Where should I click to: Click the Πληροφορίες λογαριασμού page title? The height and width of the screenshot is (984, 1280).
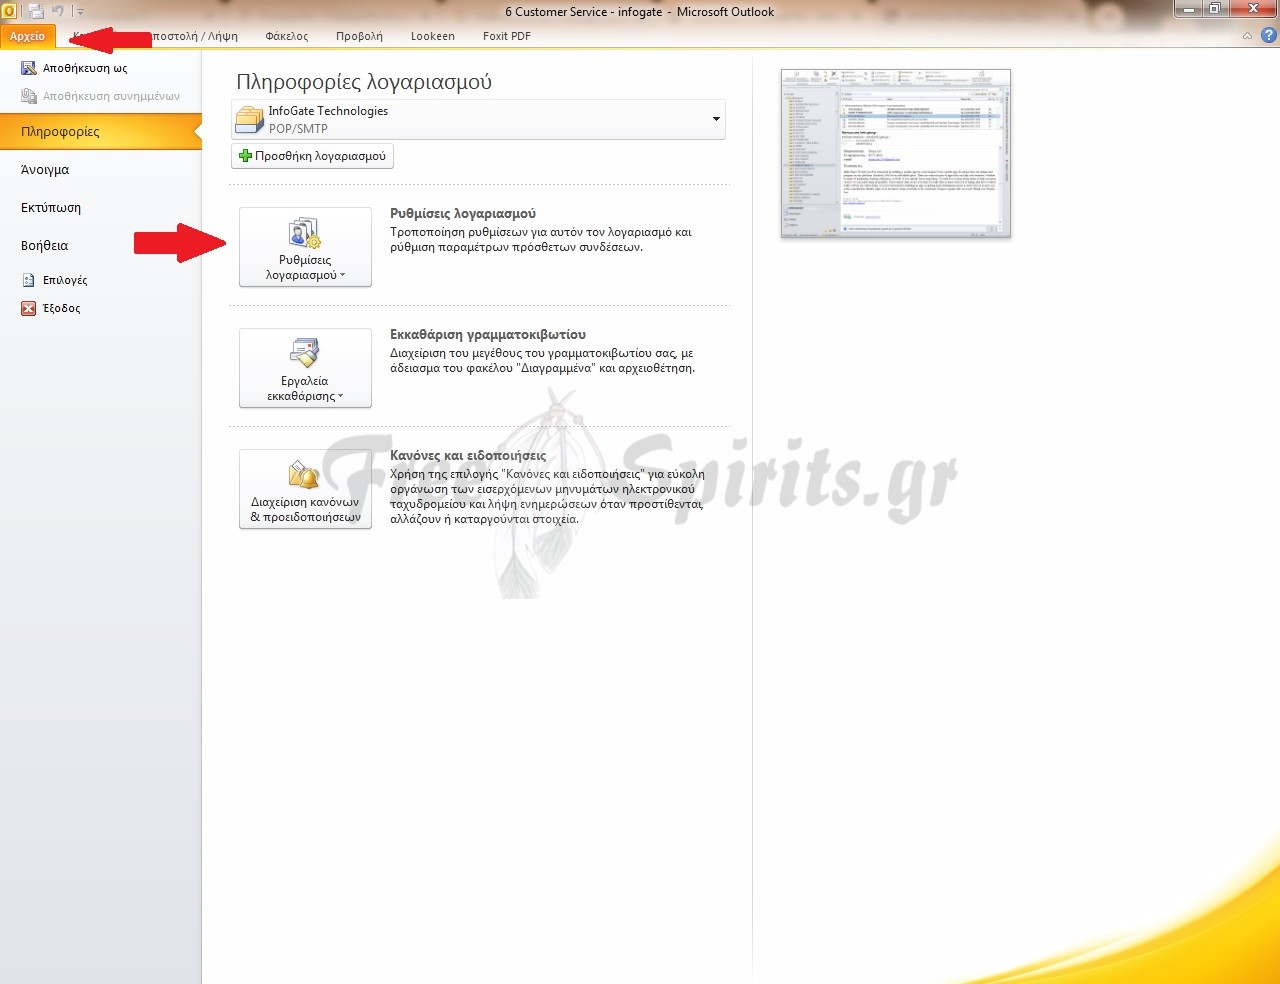pyautogui.click(x=364, y=82)
